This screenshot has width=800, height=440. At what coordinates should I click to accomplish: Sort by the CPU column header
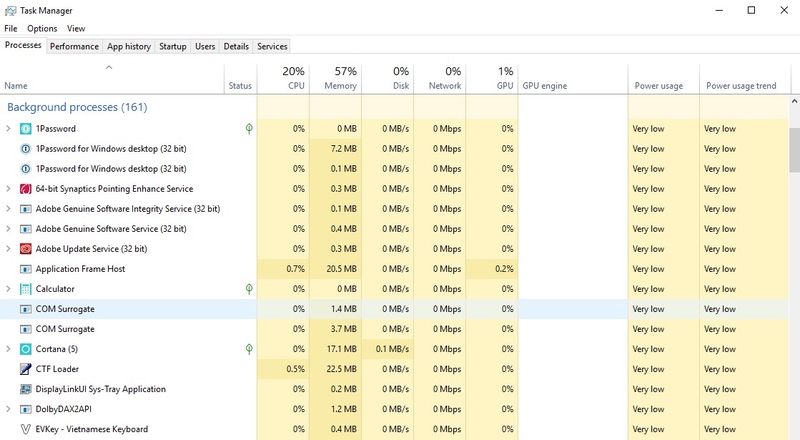pyautogui.click(x=283, y=79)
